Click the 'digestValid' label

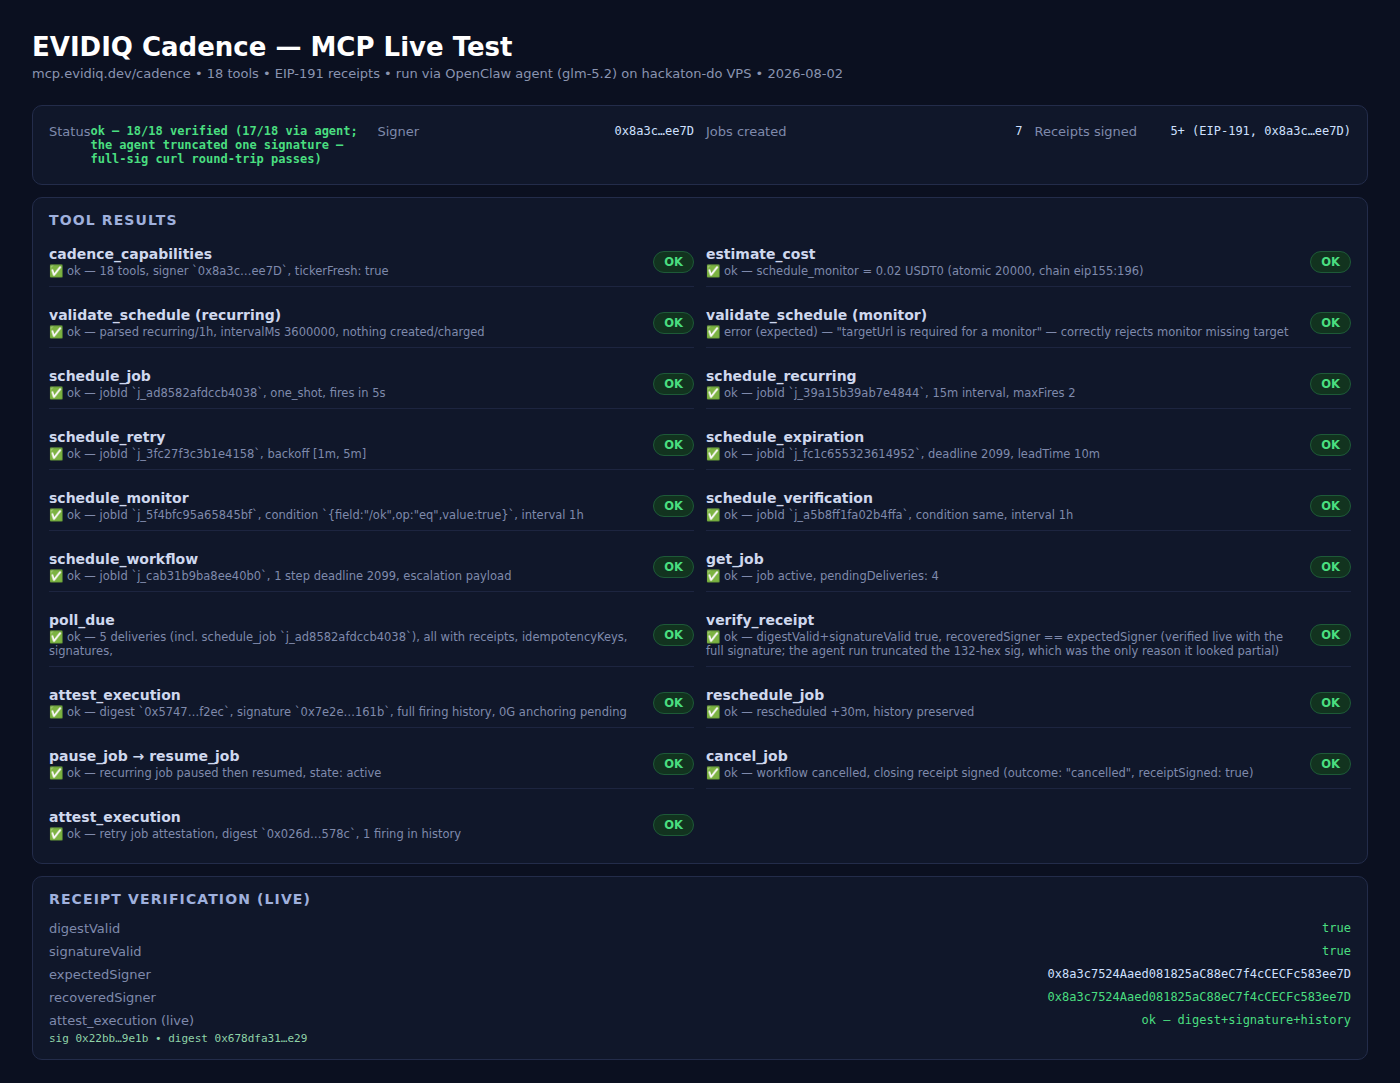84,929
